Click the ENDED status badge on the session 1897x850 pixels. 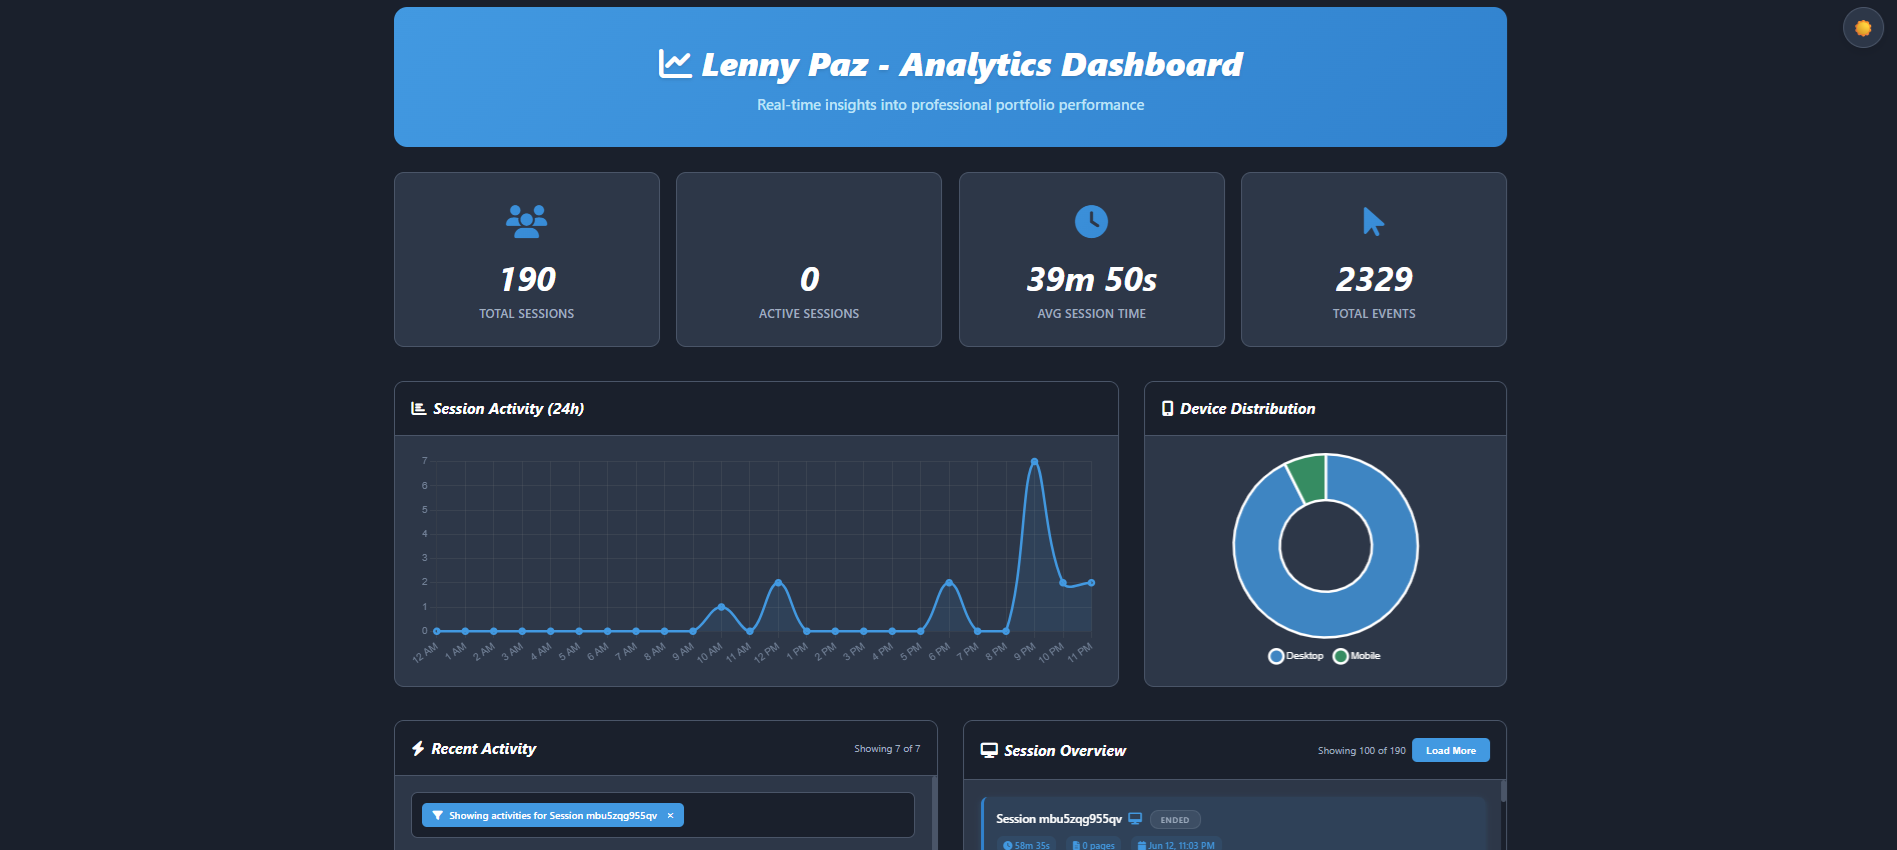click(x=1175, y=820)
